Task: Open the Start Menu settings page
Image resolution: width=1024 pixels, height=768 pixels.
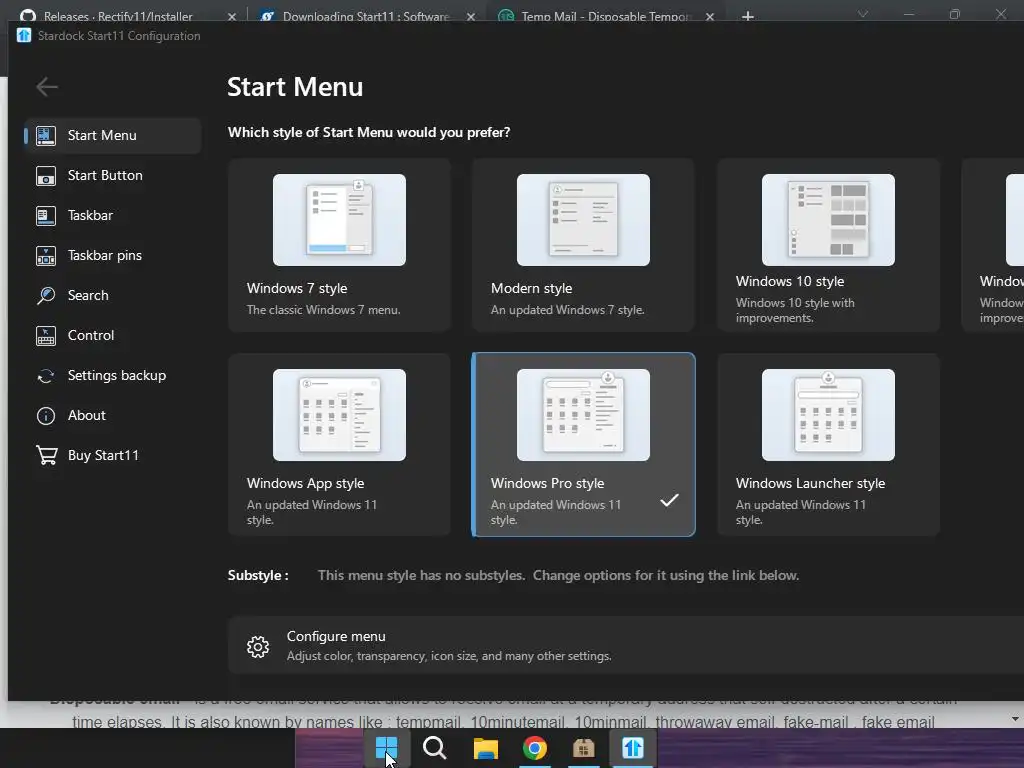Action: [x=112, y=135]
